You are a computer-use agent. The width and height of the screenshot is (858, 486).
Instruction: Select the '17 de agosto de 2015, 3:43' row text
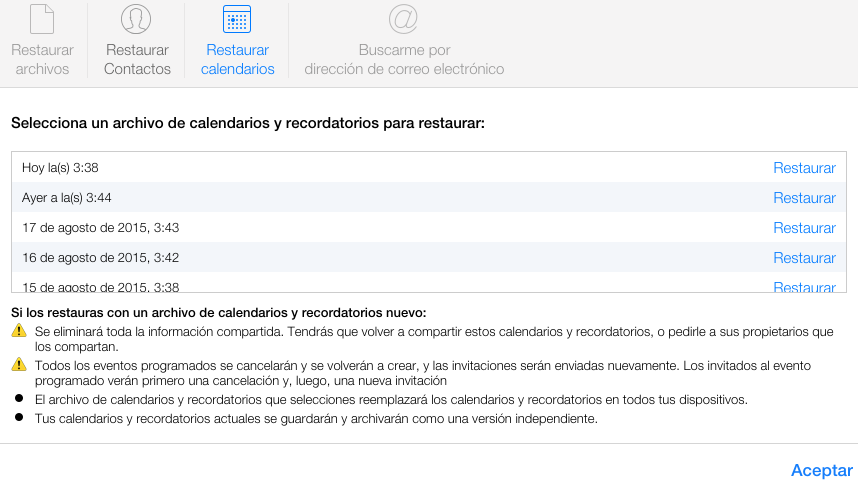click(x=100, y=228)
